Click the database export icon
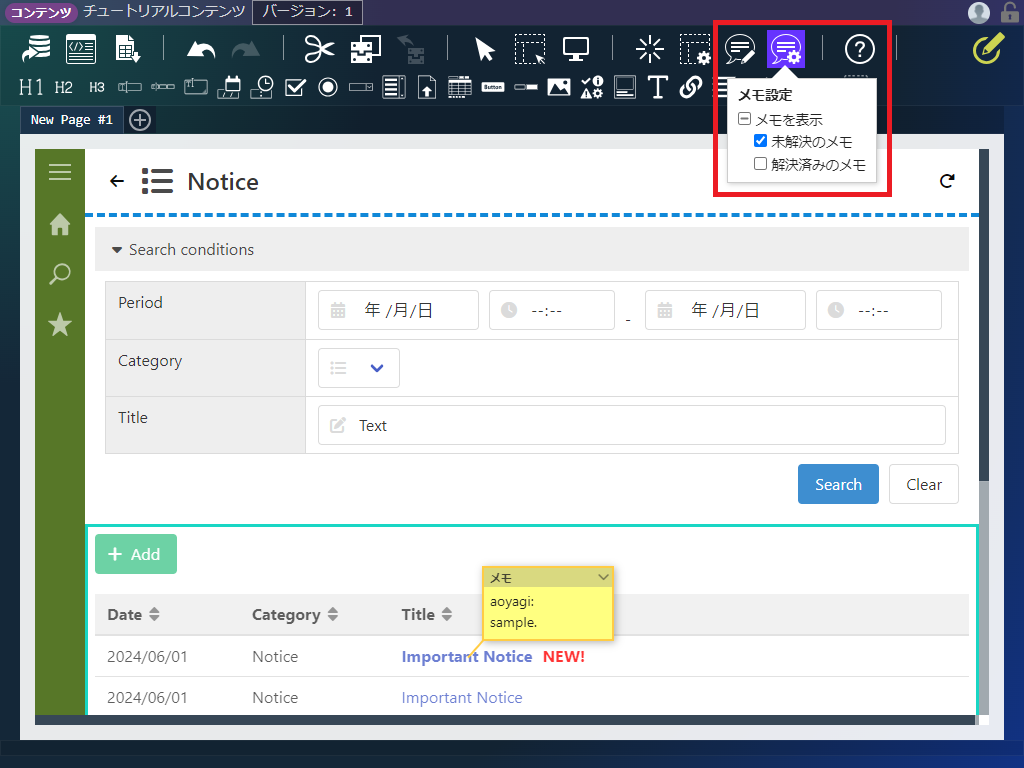Screen dimensions: 1024x768 tap(36, 49)
